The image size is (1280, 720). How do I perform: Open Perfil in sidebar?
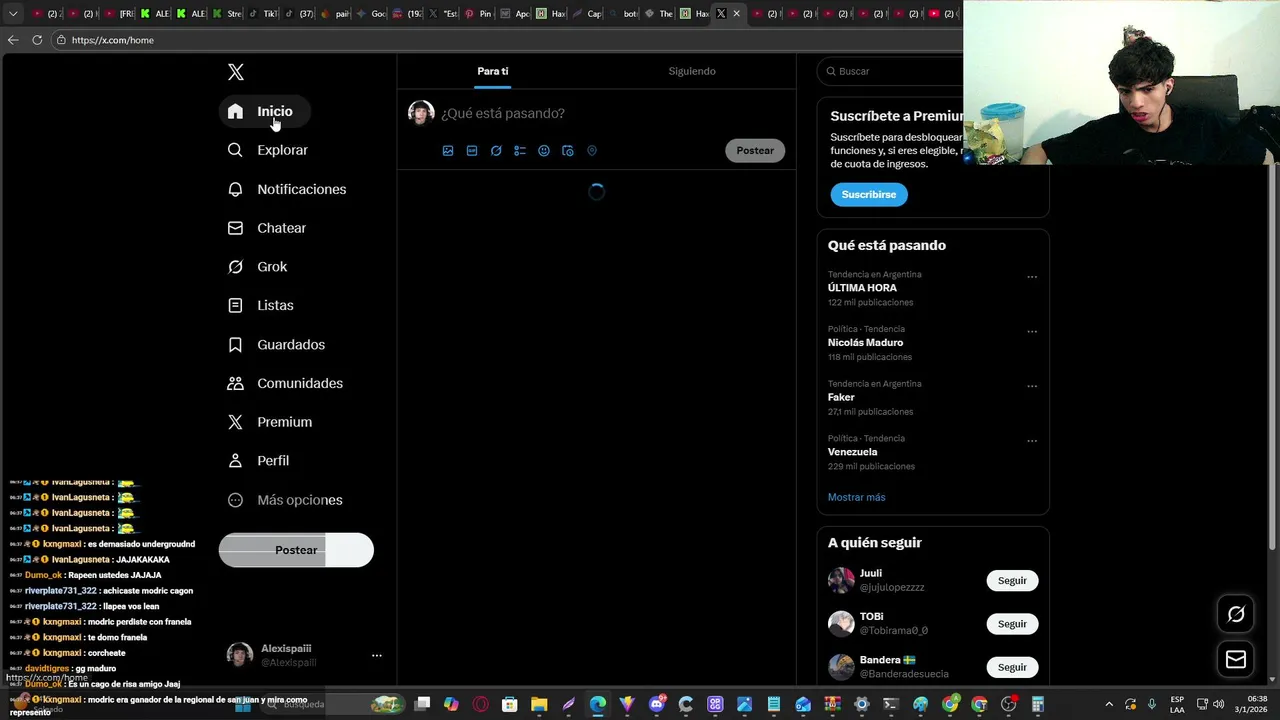259,461
